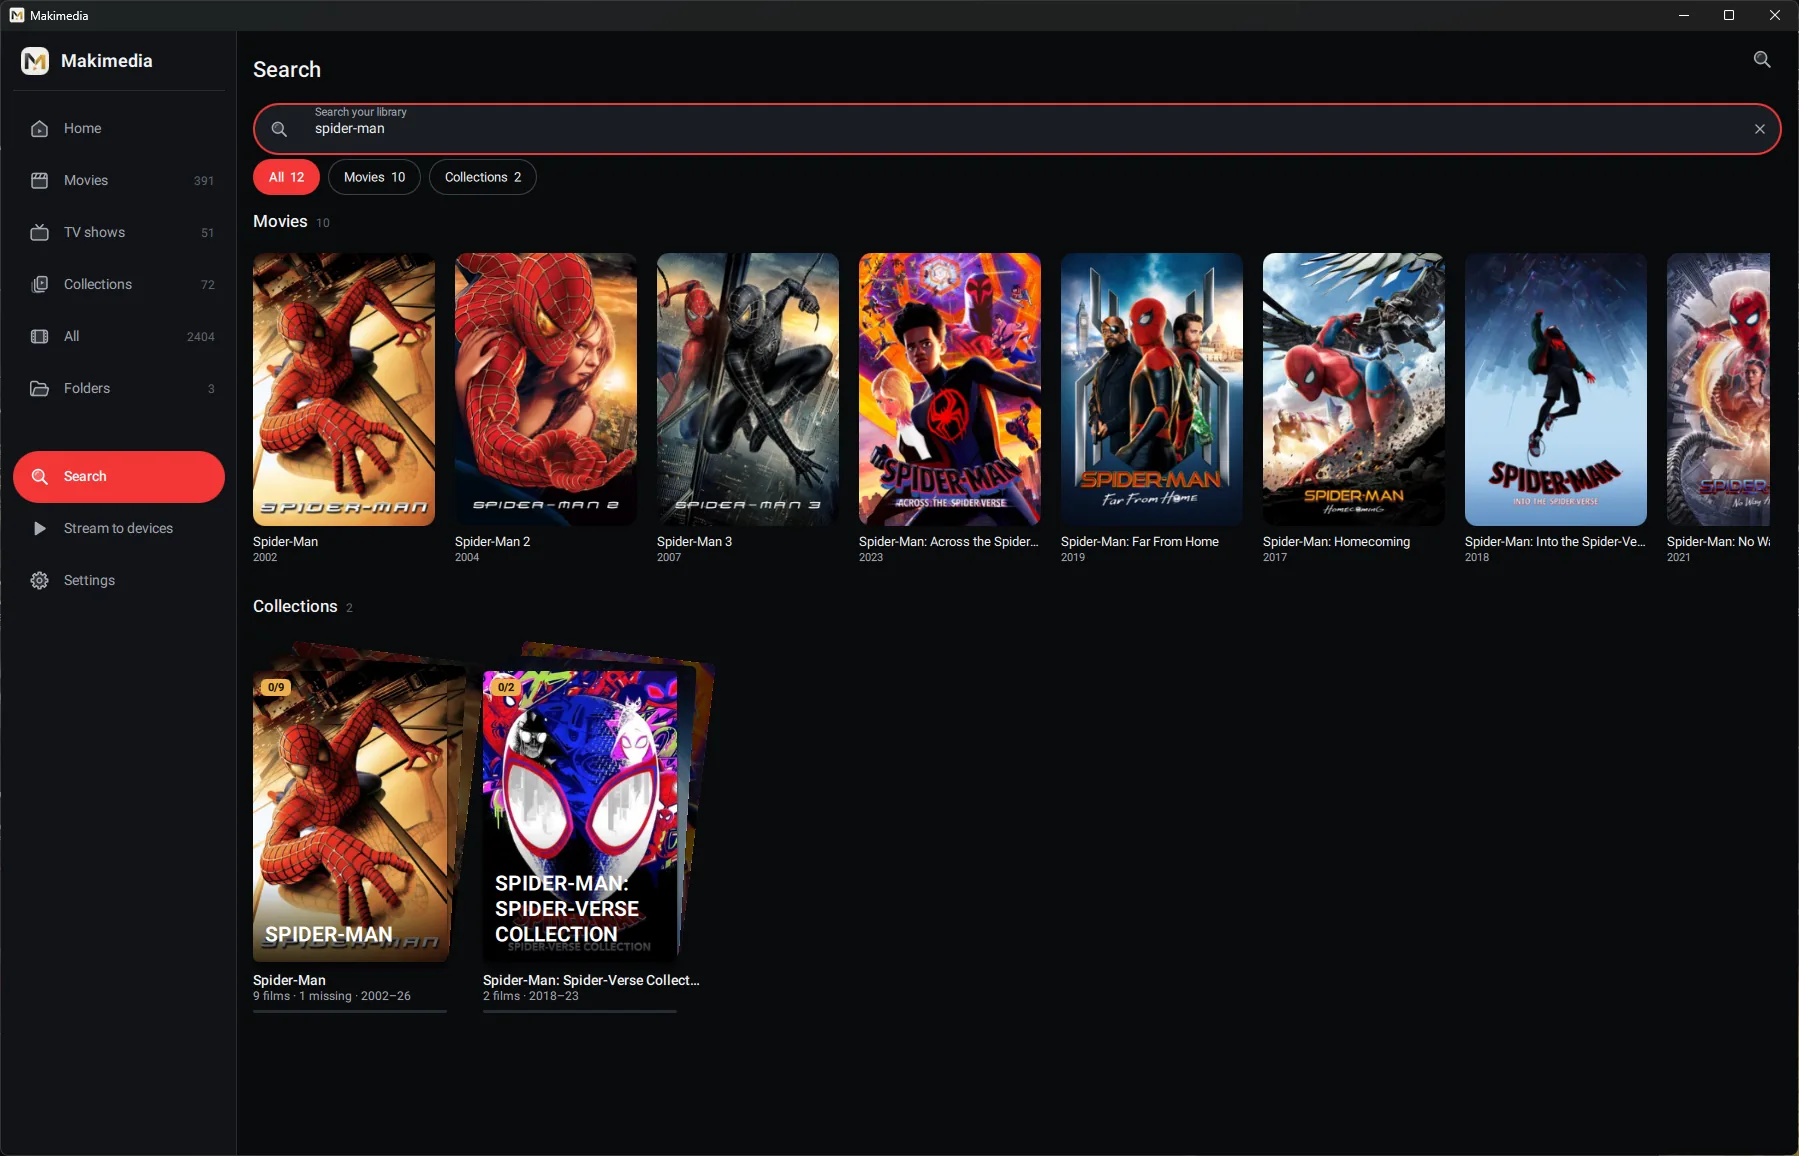Click the Movies section heading
Screen dimensions: 1799x1156
tap(280, 221)
